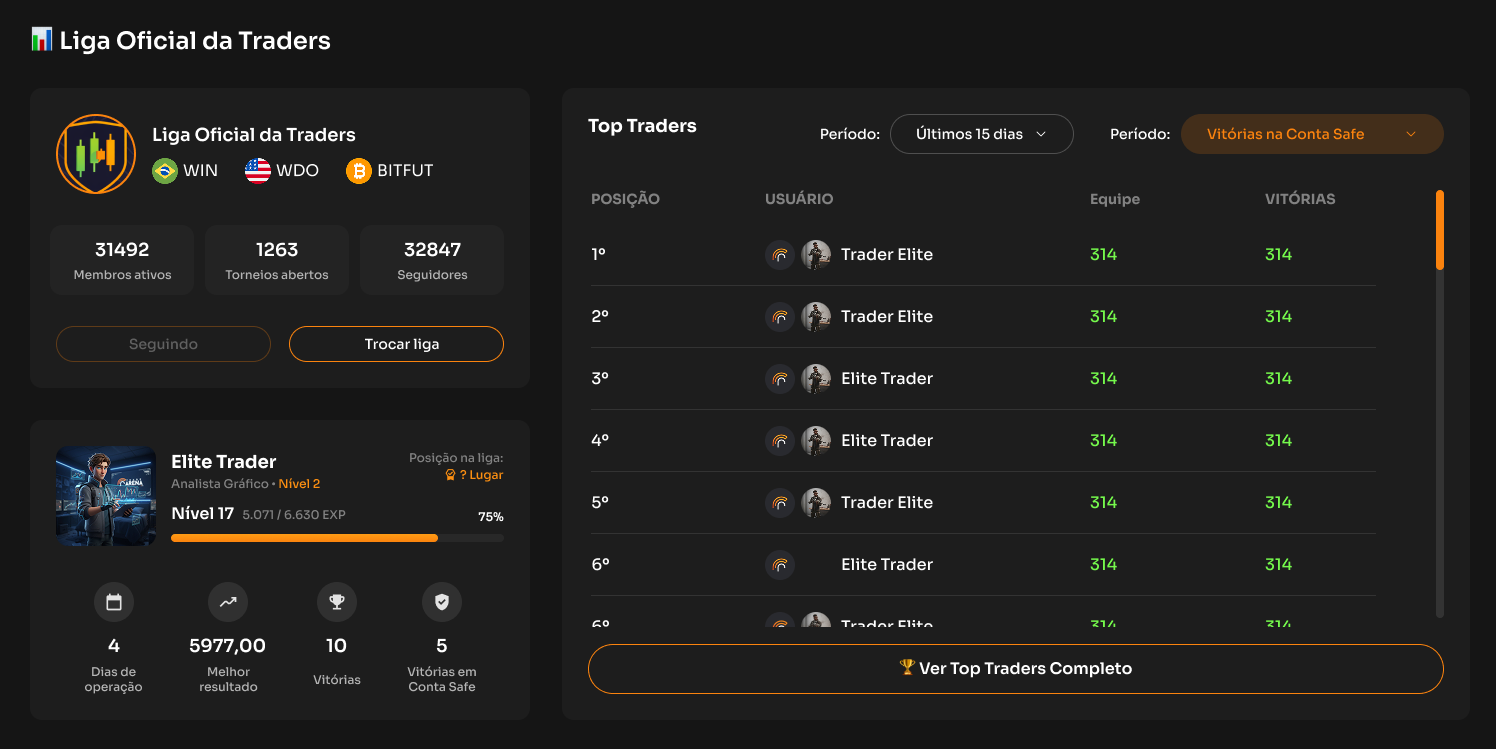Click the 5977,00 Melhor resultado value
The height and width of the screenshot is (749, 1496).
click(x=228, y=646)
